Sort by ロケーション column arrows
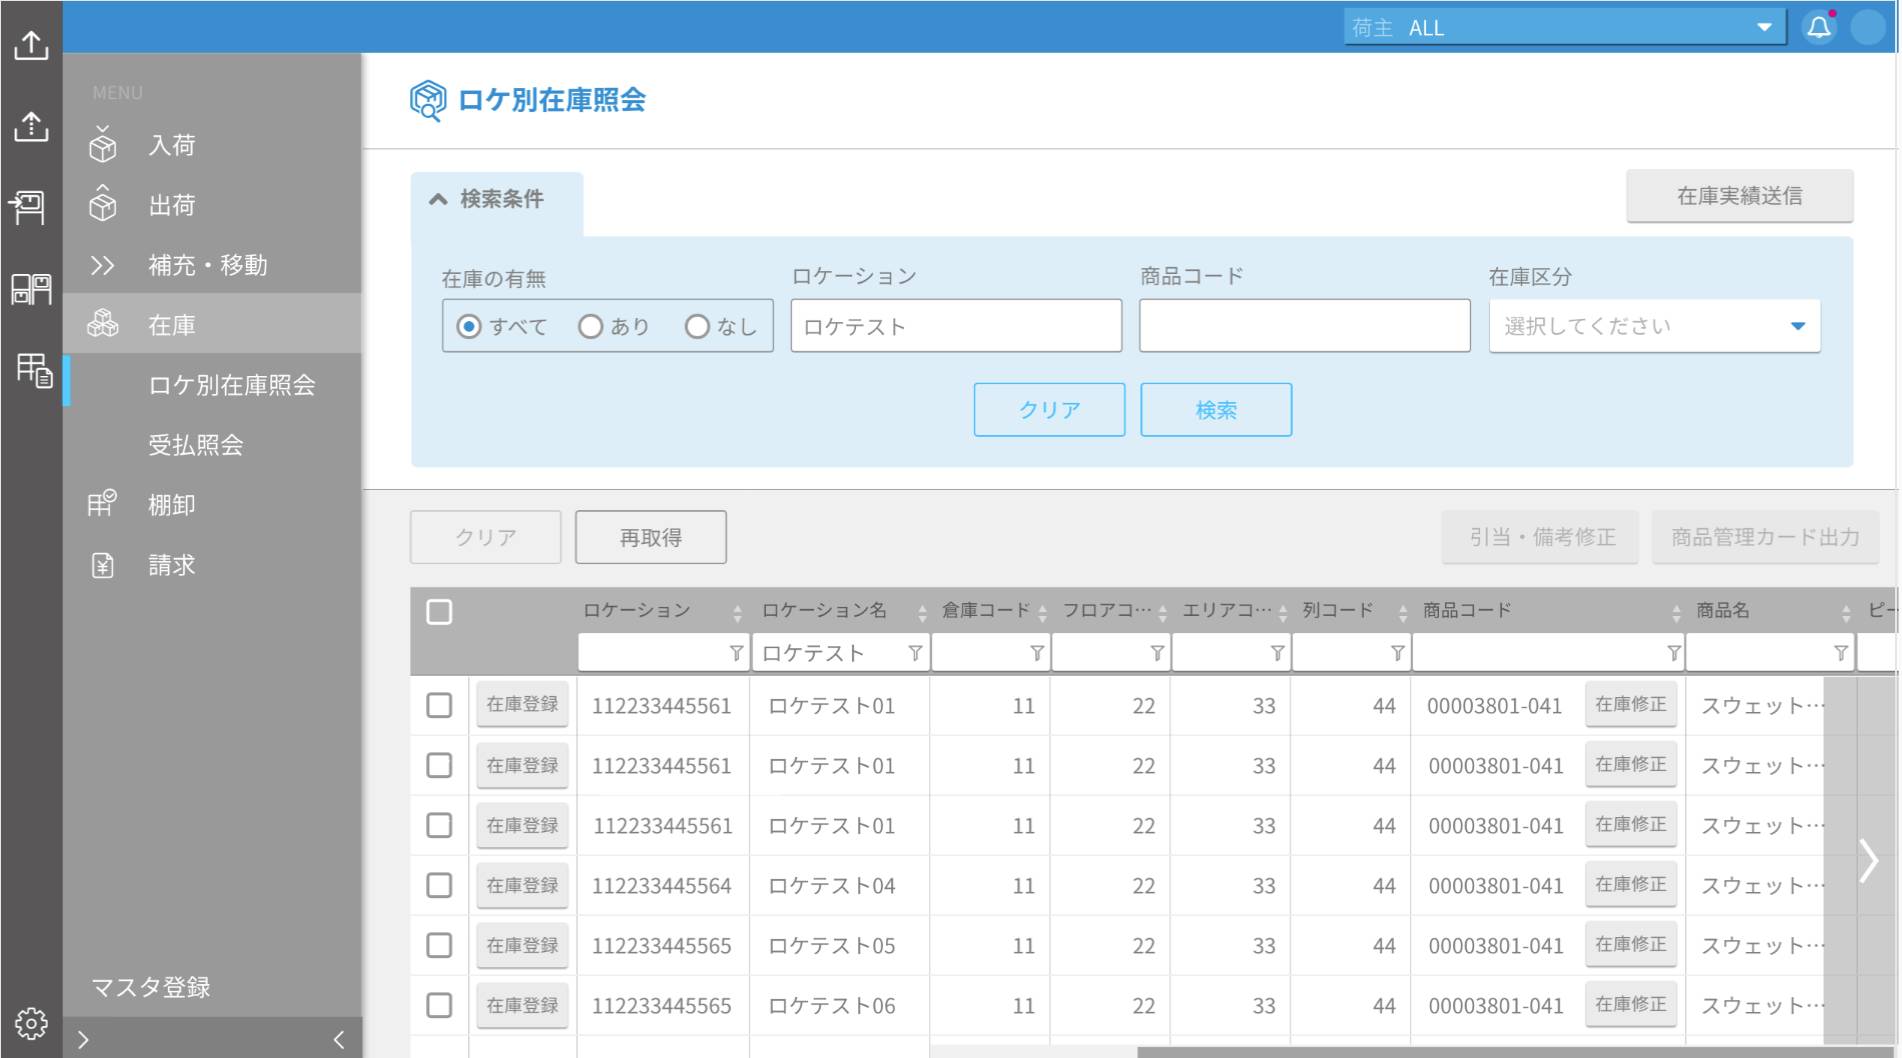 737,612
